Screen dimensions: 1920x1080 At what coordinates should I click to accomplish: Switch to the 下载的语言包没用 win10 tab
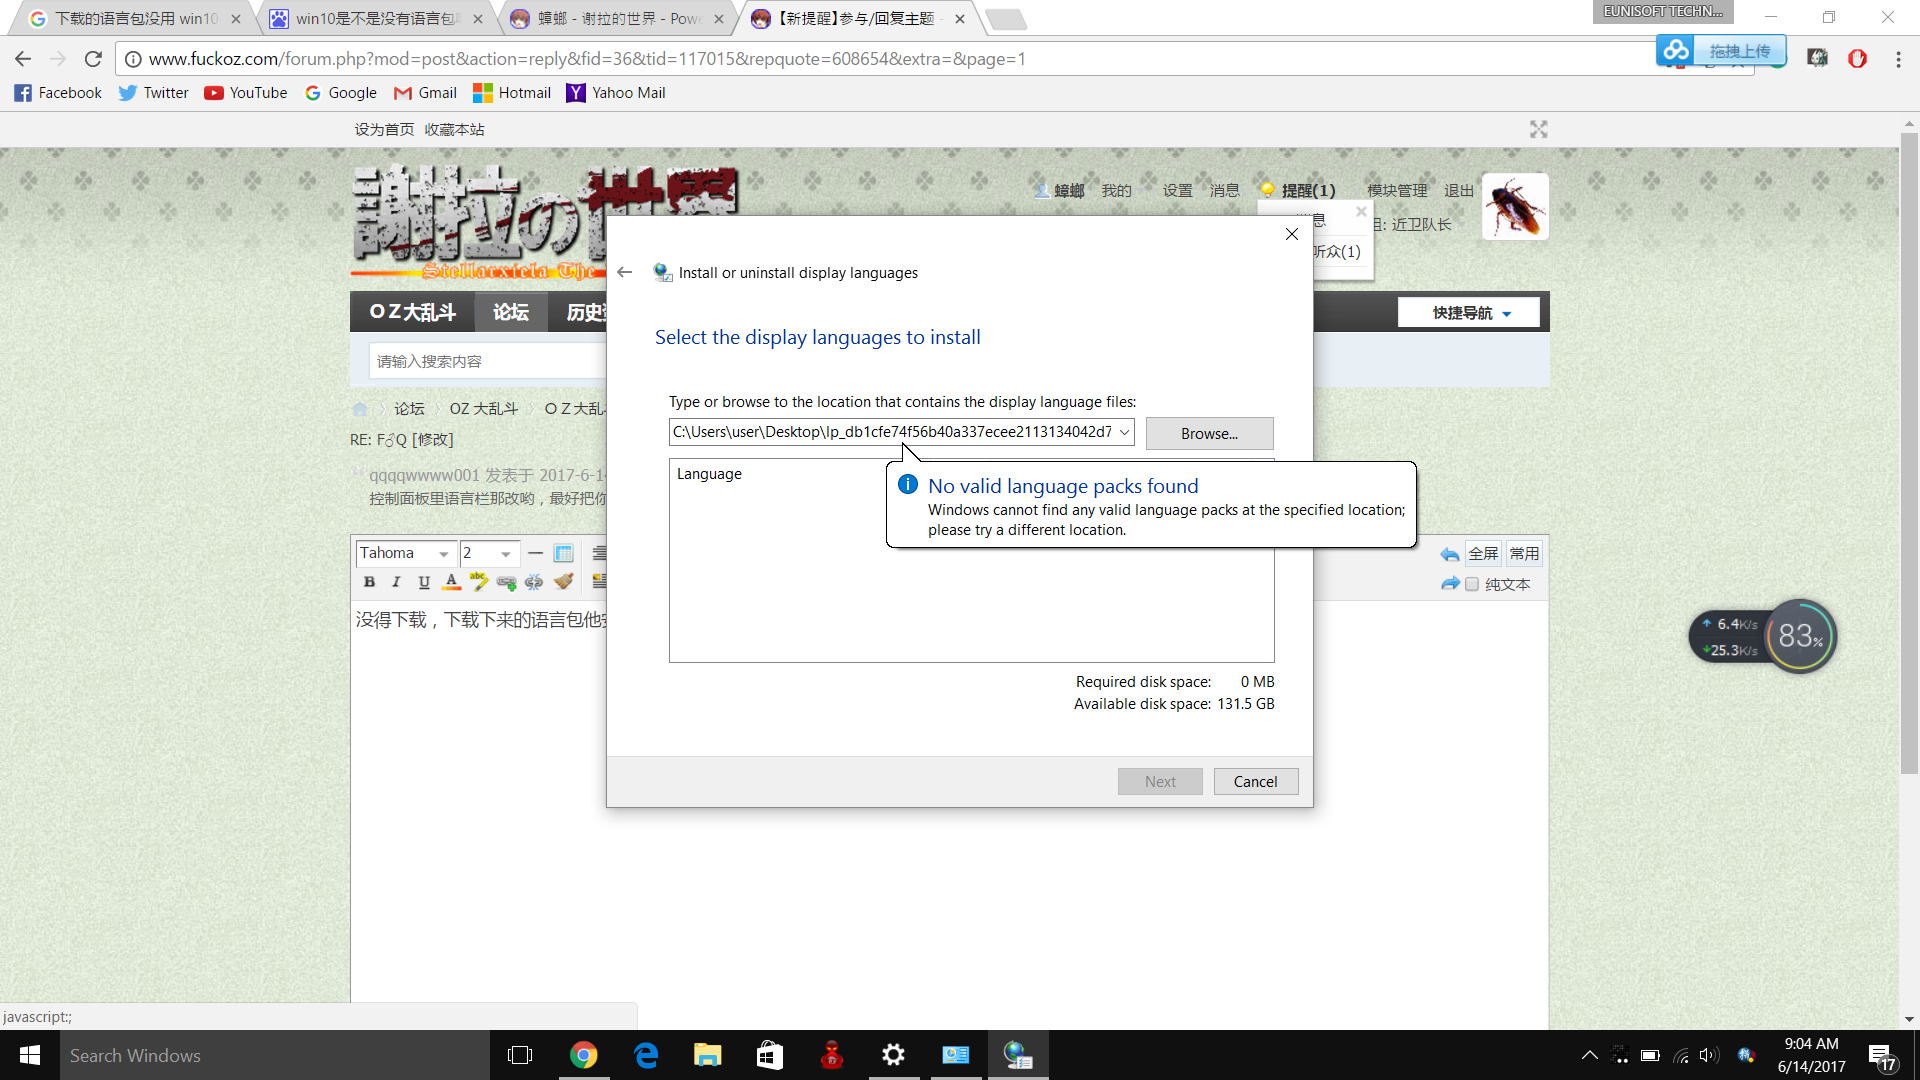coord(136,19)
